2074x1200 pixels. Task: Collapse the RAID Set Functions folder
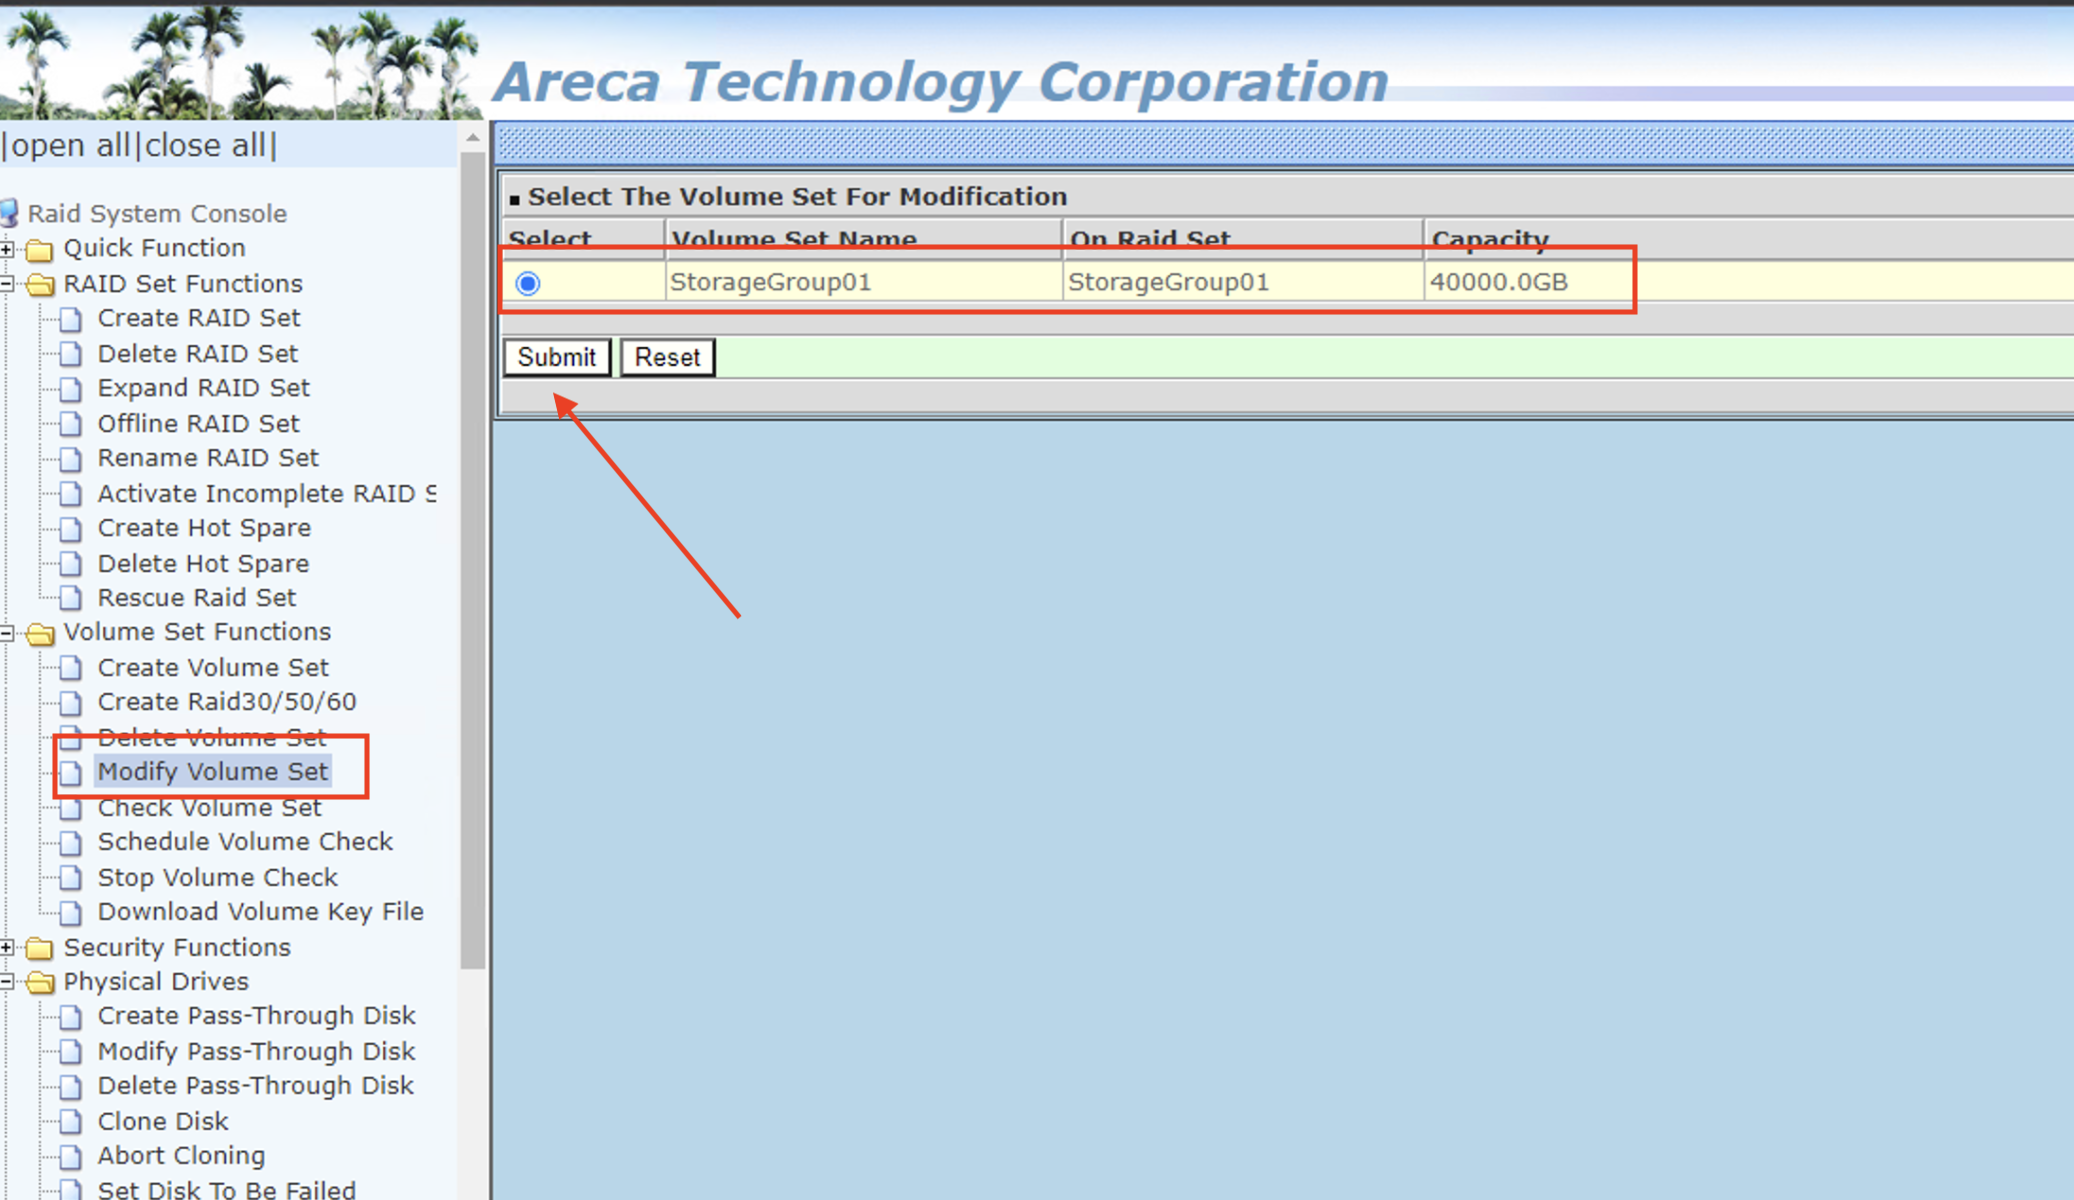click(7, 284)
